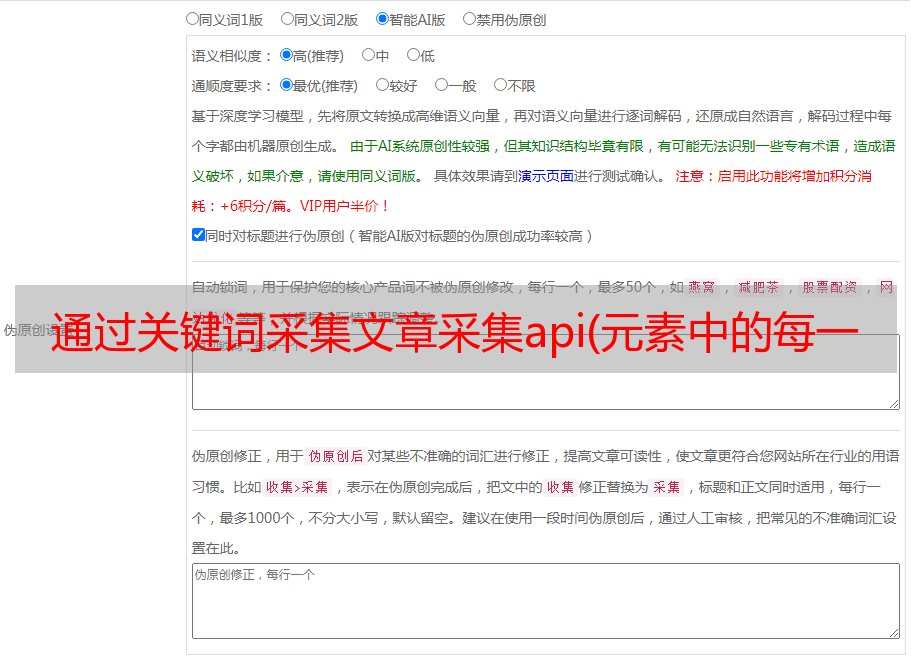Toggle 同时对标题进行伪原创 checkbox
Image resolution: width=911 pixels, height=658 pixels.
click(198, 235)
